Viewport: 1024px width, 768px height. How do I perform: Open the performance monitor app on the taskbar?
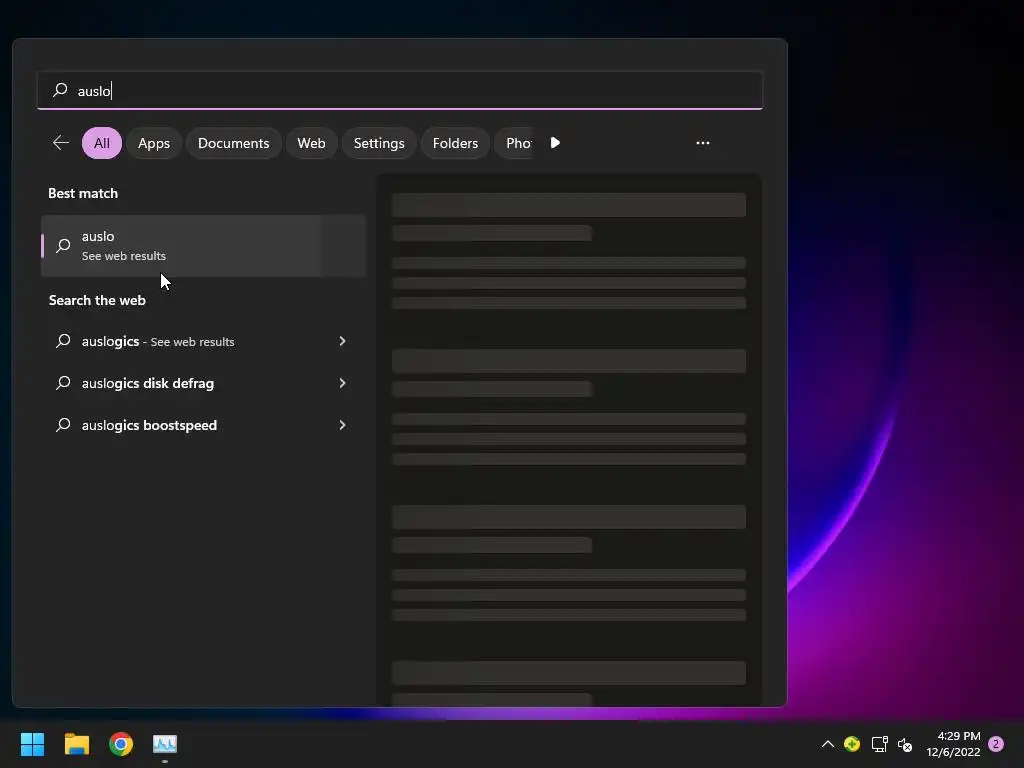165,744
